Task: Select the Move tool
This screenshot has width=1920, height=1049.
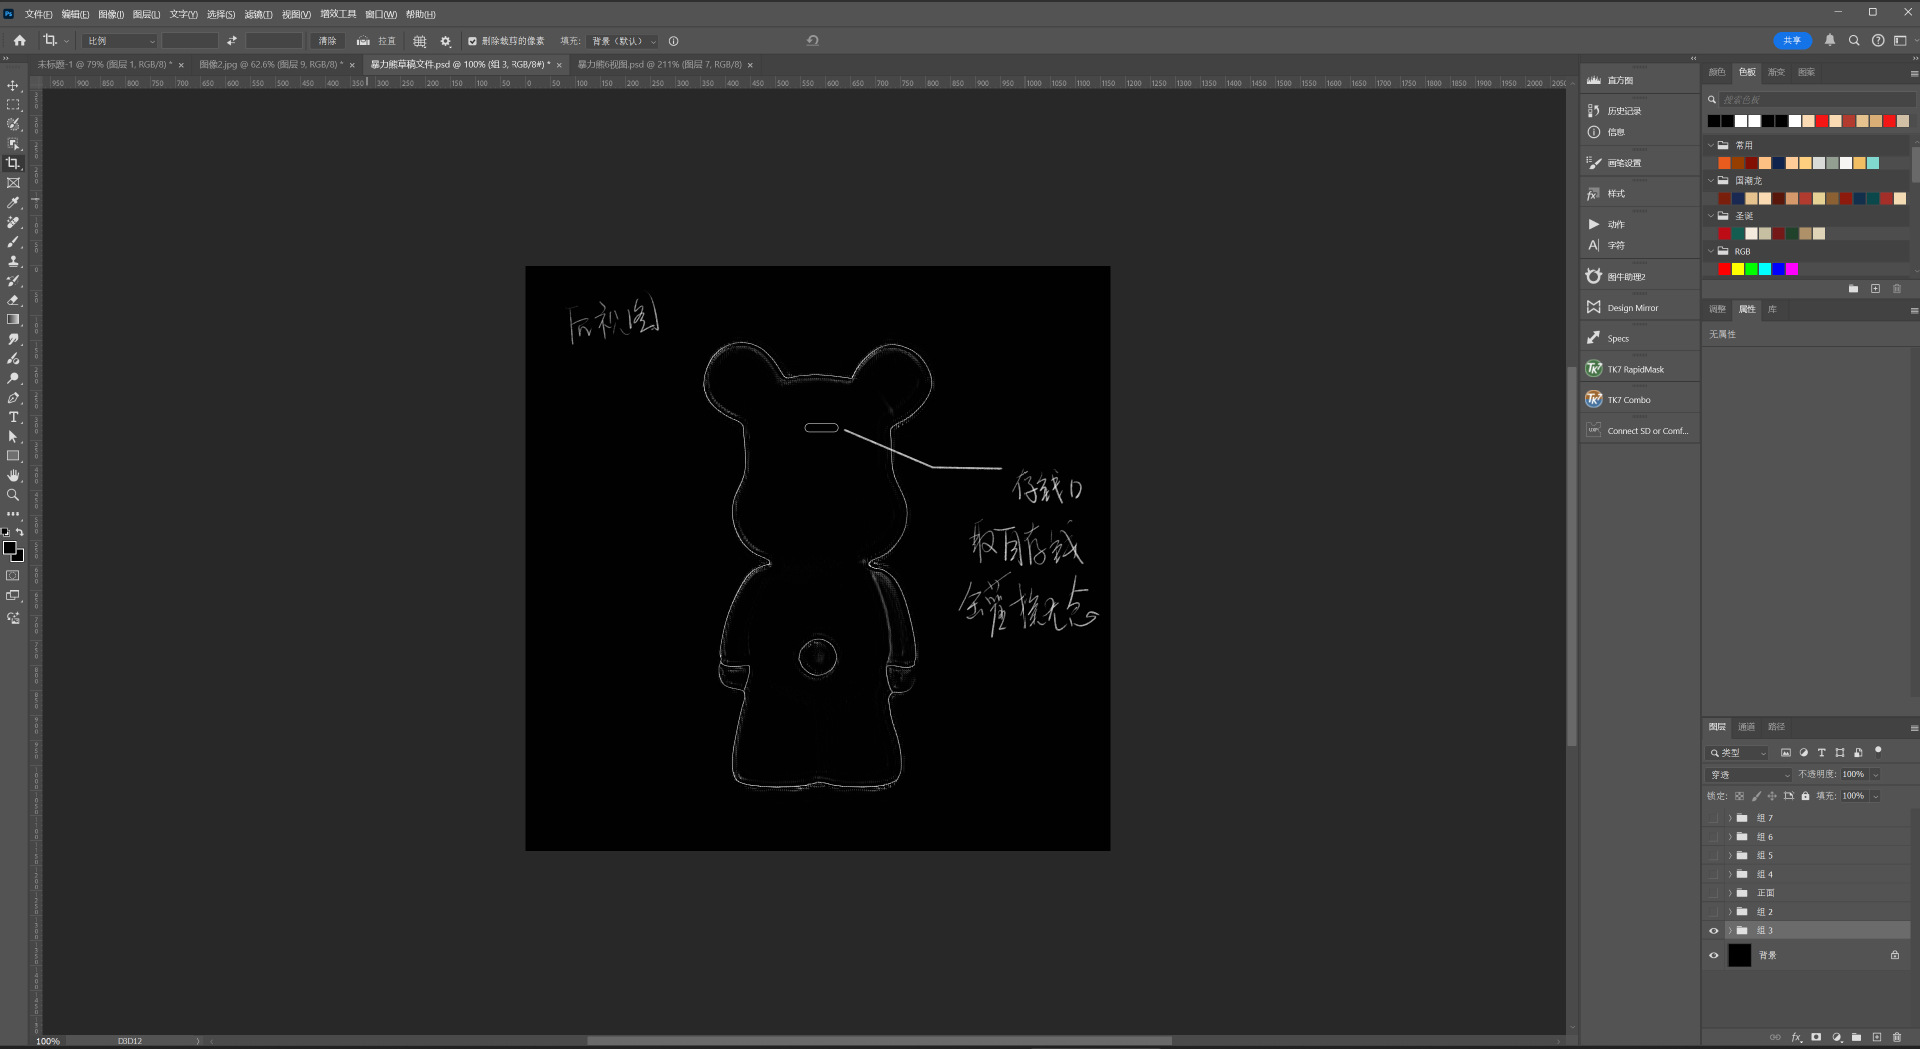Action: 13,86
